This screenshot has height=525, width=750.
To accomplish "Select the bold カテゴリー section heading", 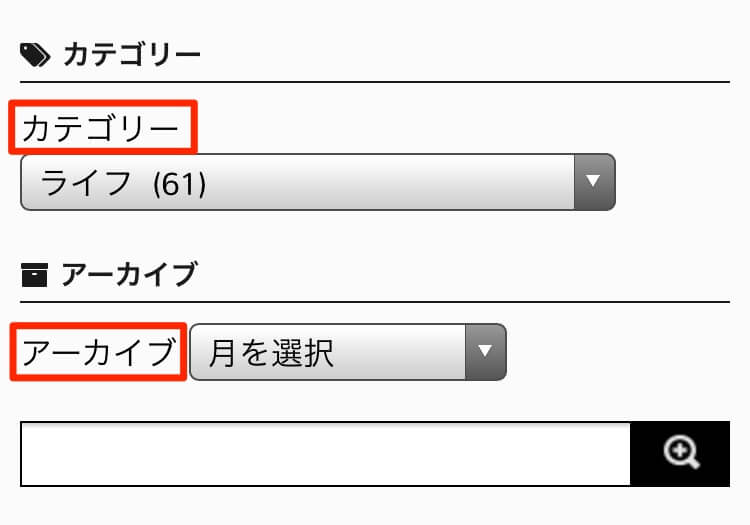I will [132, 55].
